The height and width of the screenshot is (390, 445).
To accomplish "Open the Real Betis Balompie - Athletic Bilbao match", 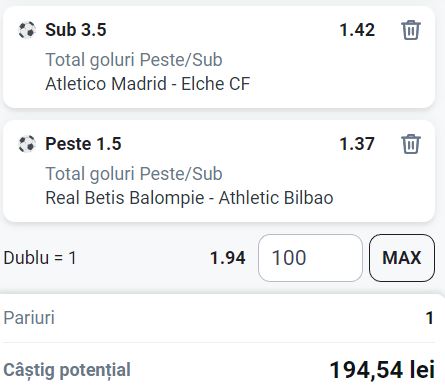I will tap(189, 198).
